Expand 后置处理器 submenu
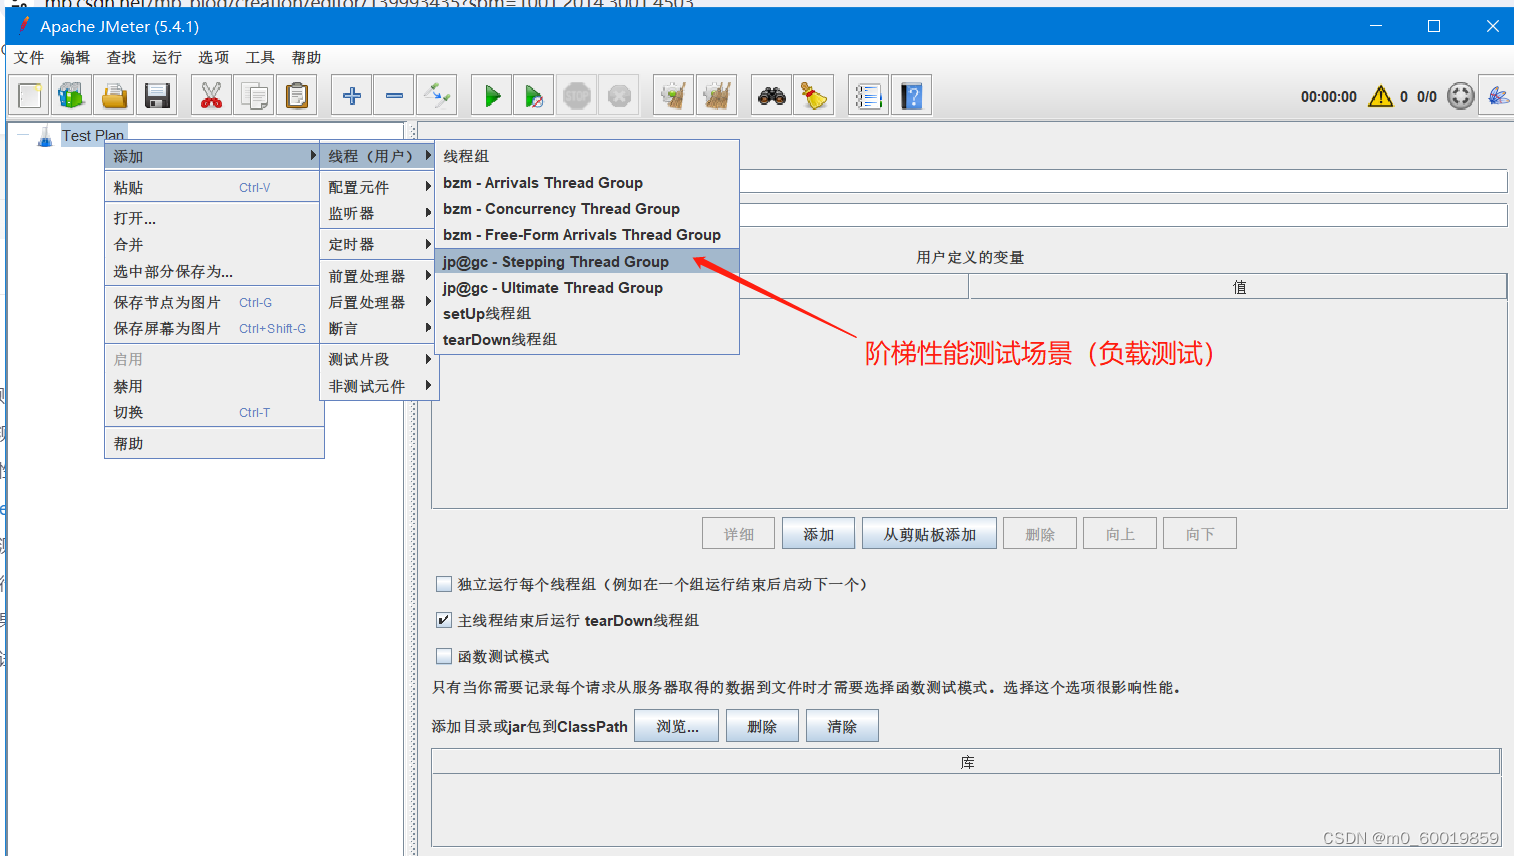 pyautogui.click(x=379, y=302)
